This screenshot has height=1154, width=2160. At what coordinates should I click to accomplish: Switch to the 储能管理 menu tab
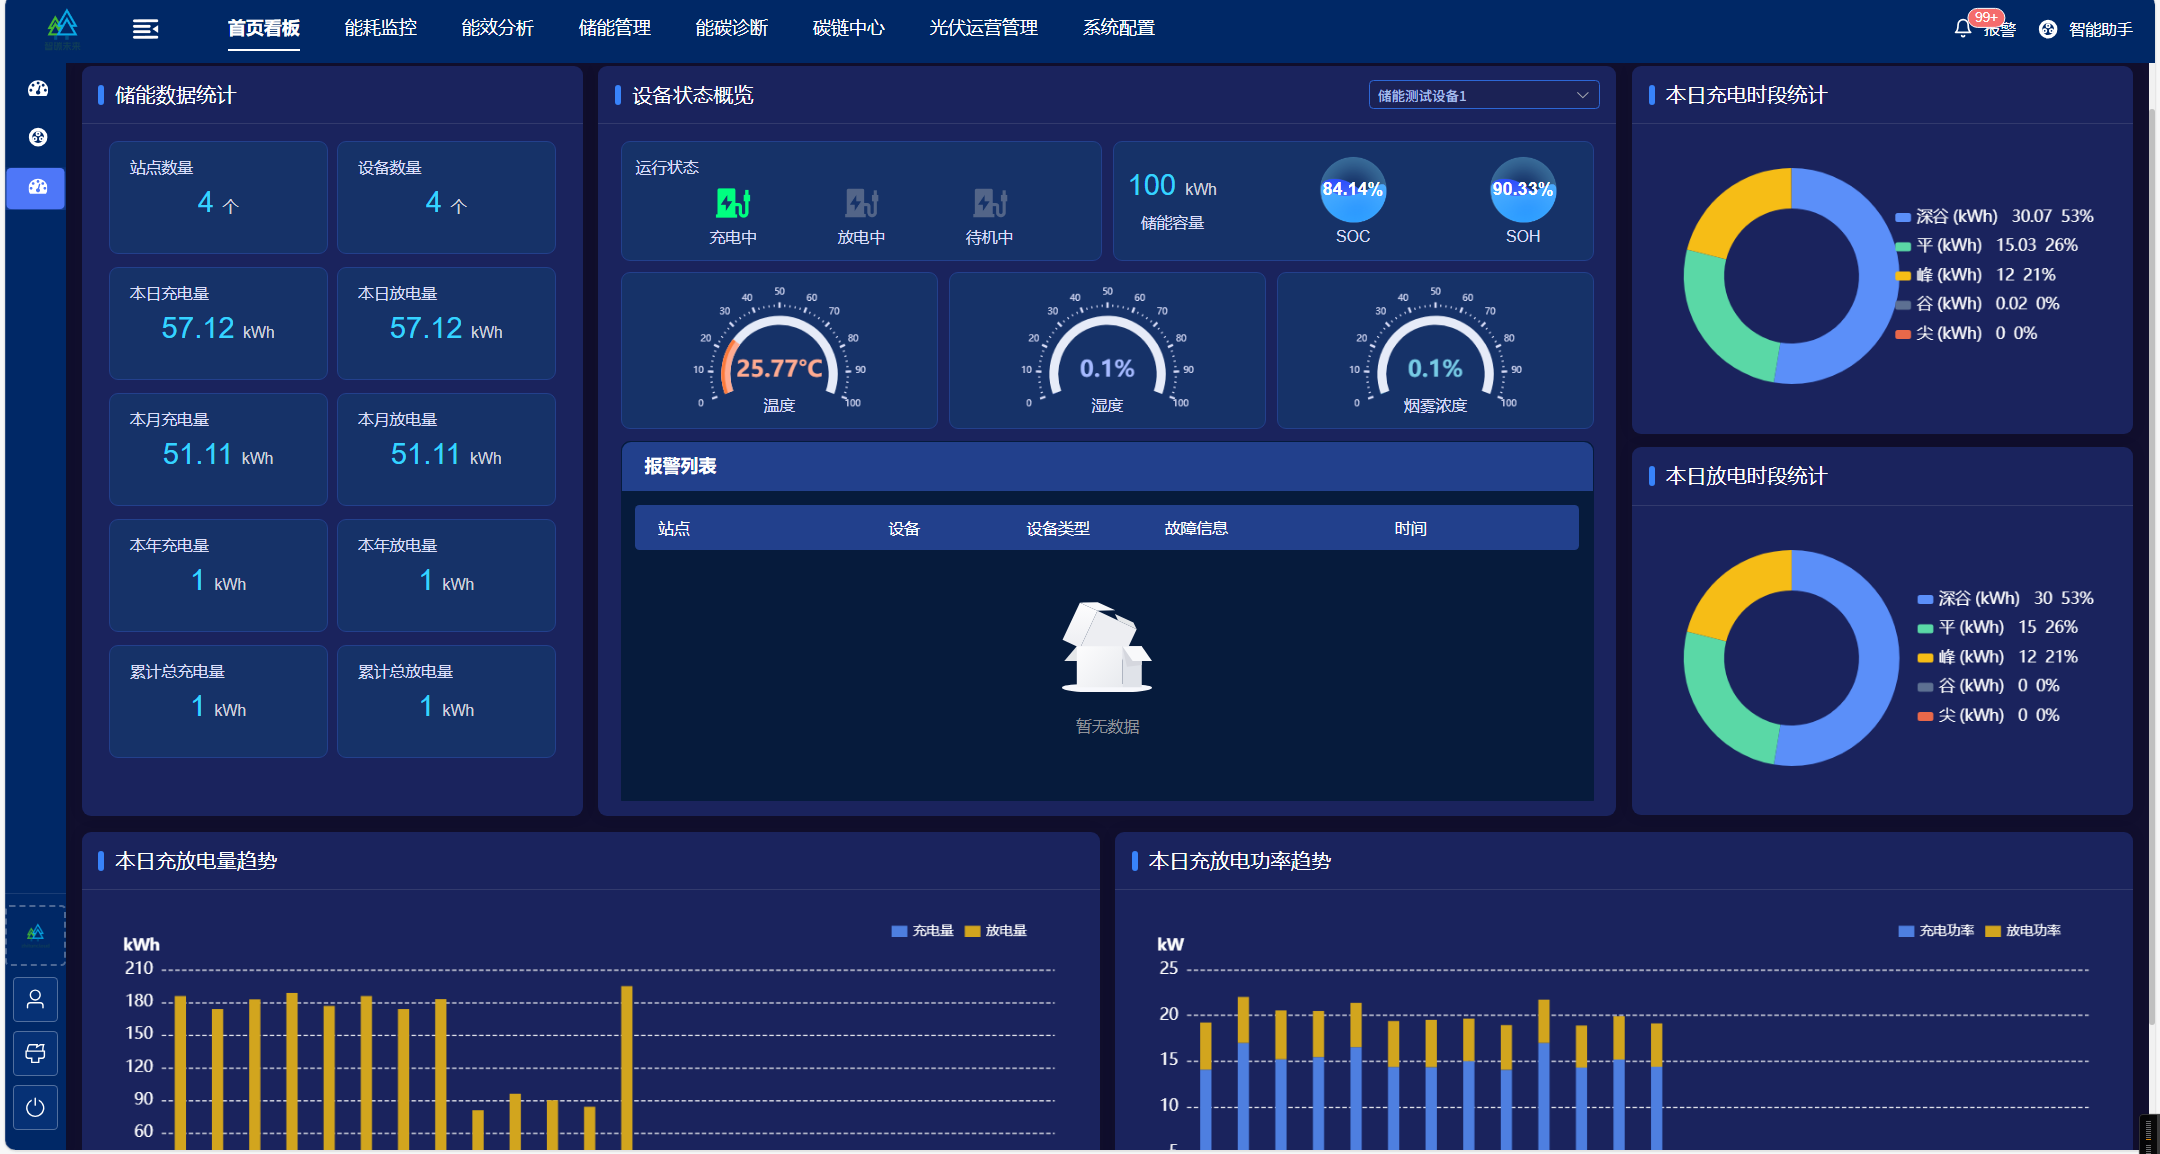point(614,28)
